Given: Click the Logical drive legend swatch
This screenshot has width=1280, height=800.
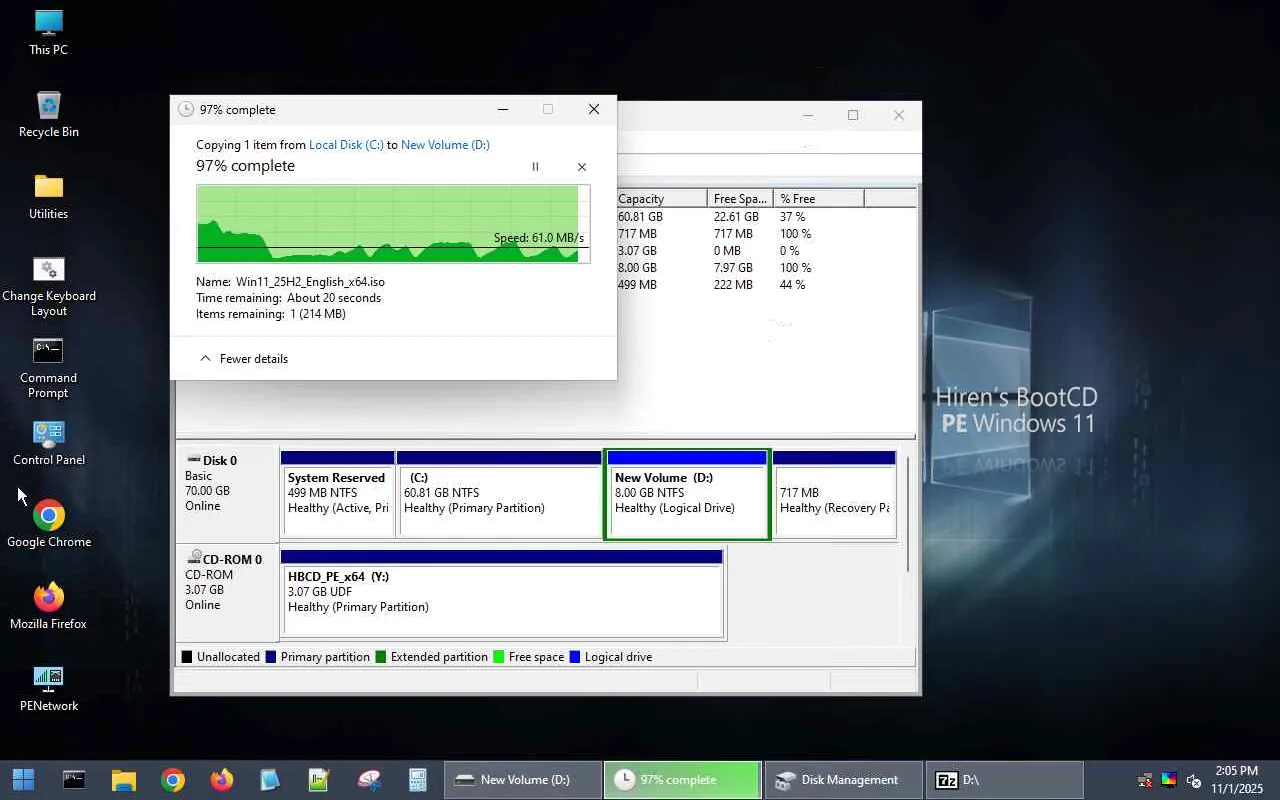Looking at the screenshot, I should [574, 657].
